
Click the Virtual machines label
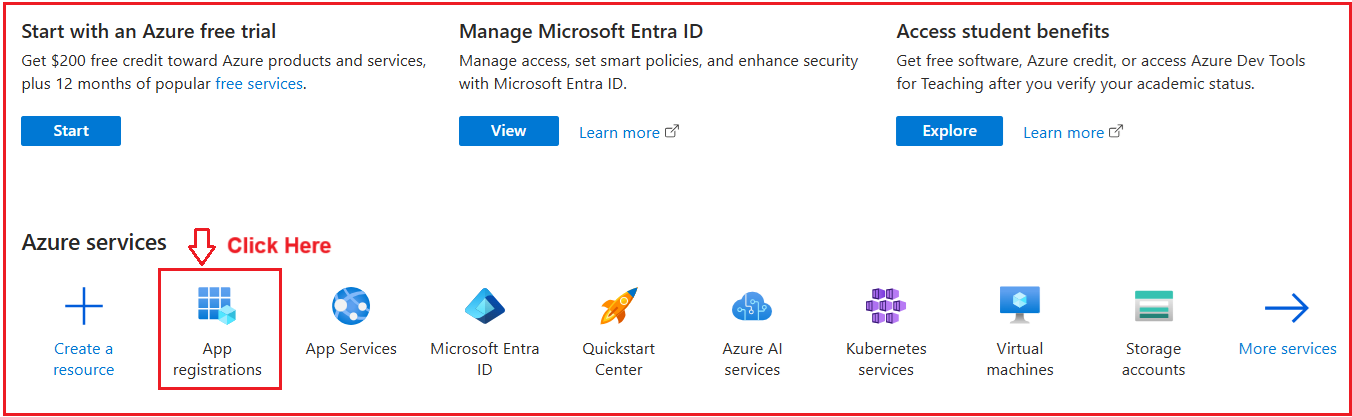(1020, 359)
